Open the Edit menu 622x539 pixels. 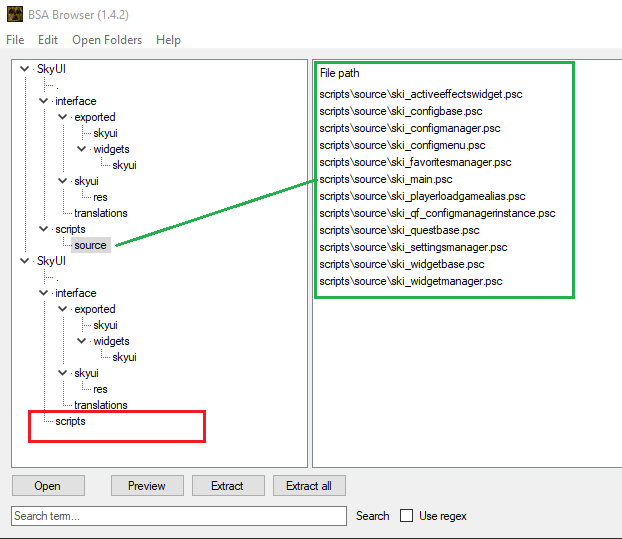point(48,40)
